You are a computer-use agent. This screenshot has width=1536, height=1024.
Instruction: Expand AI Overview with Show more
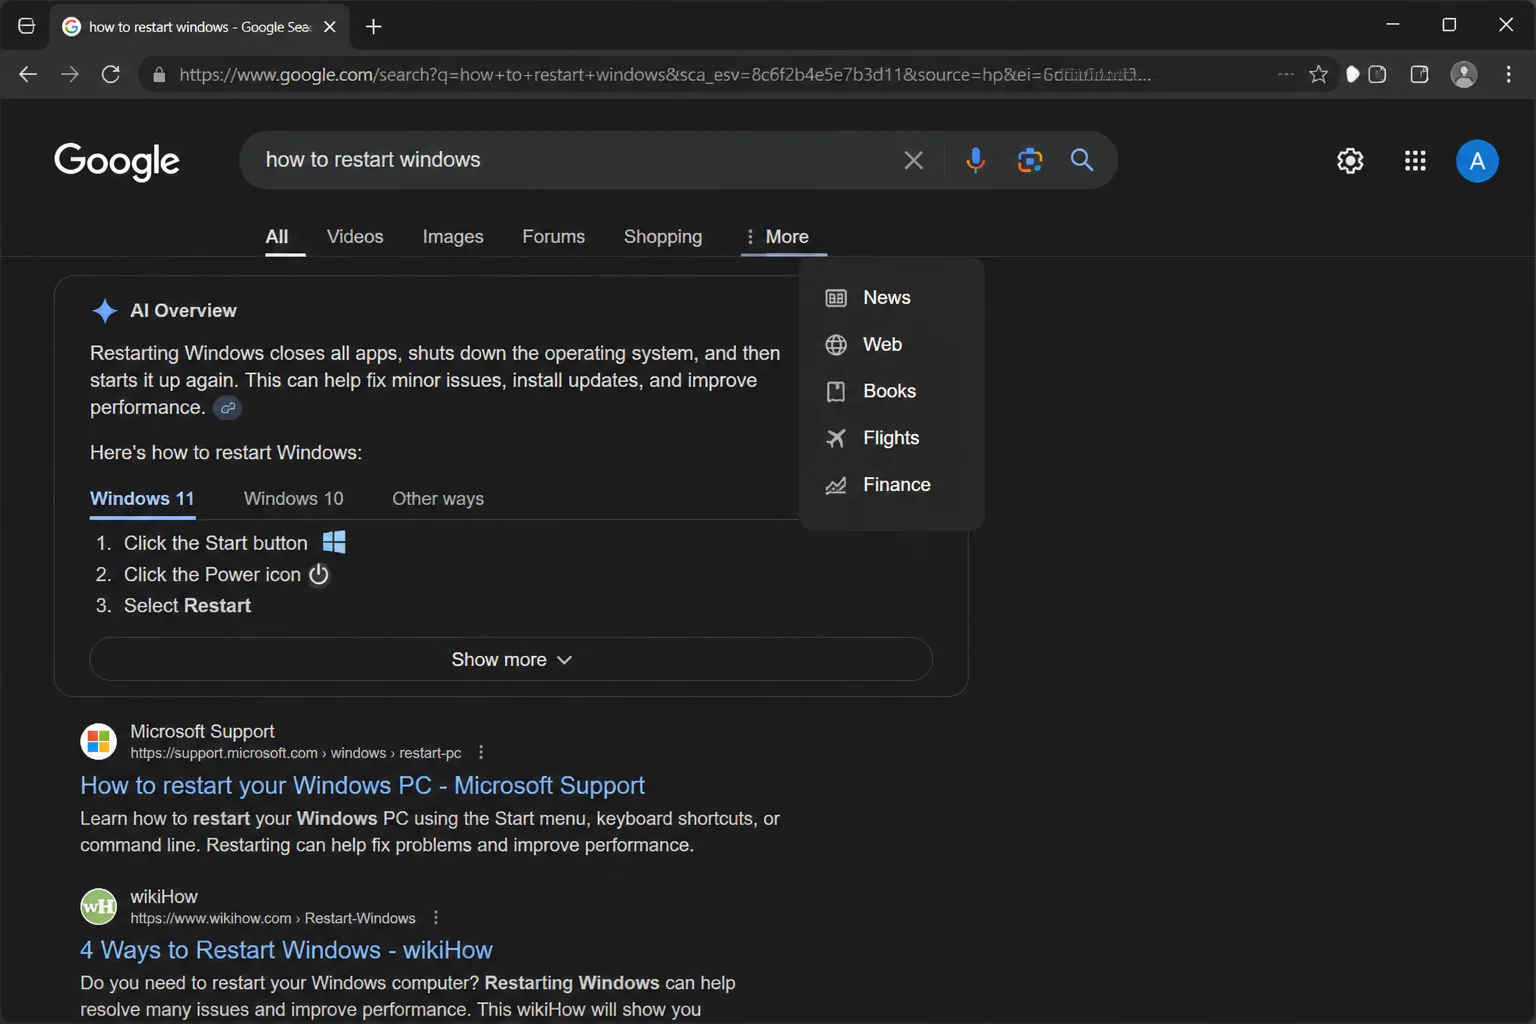pyautogui.click(x=511, y=660)
